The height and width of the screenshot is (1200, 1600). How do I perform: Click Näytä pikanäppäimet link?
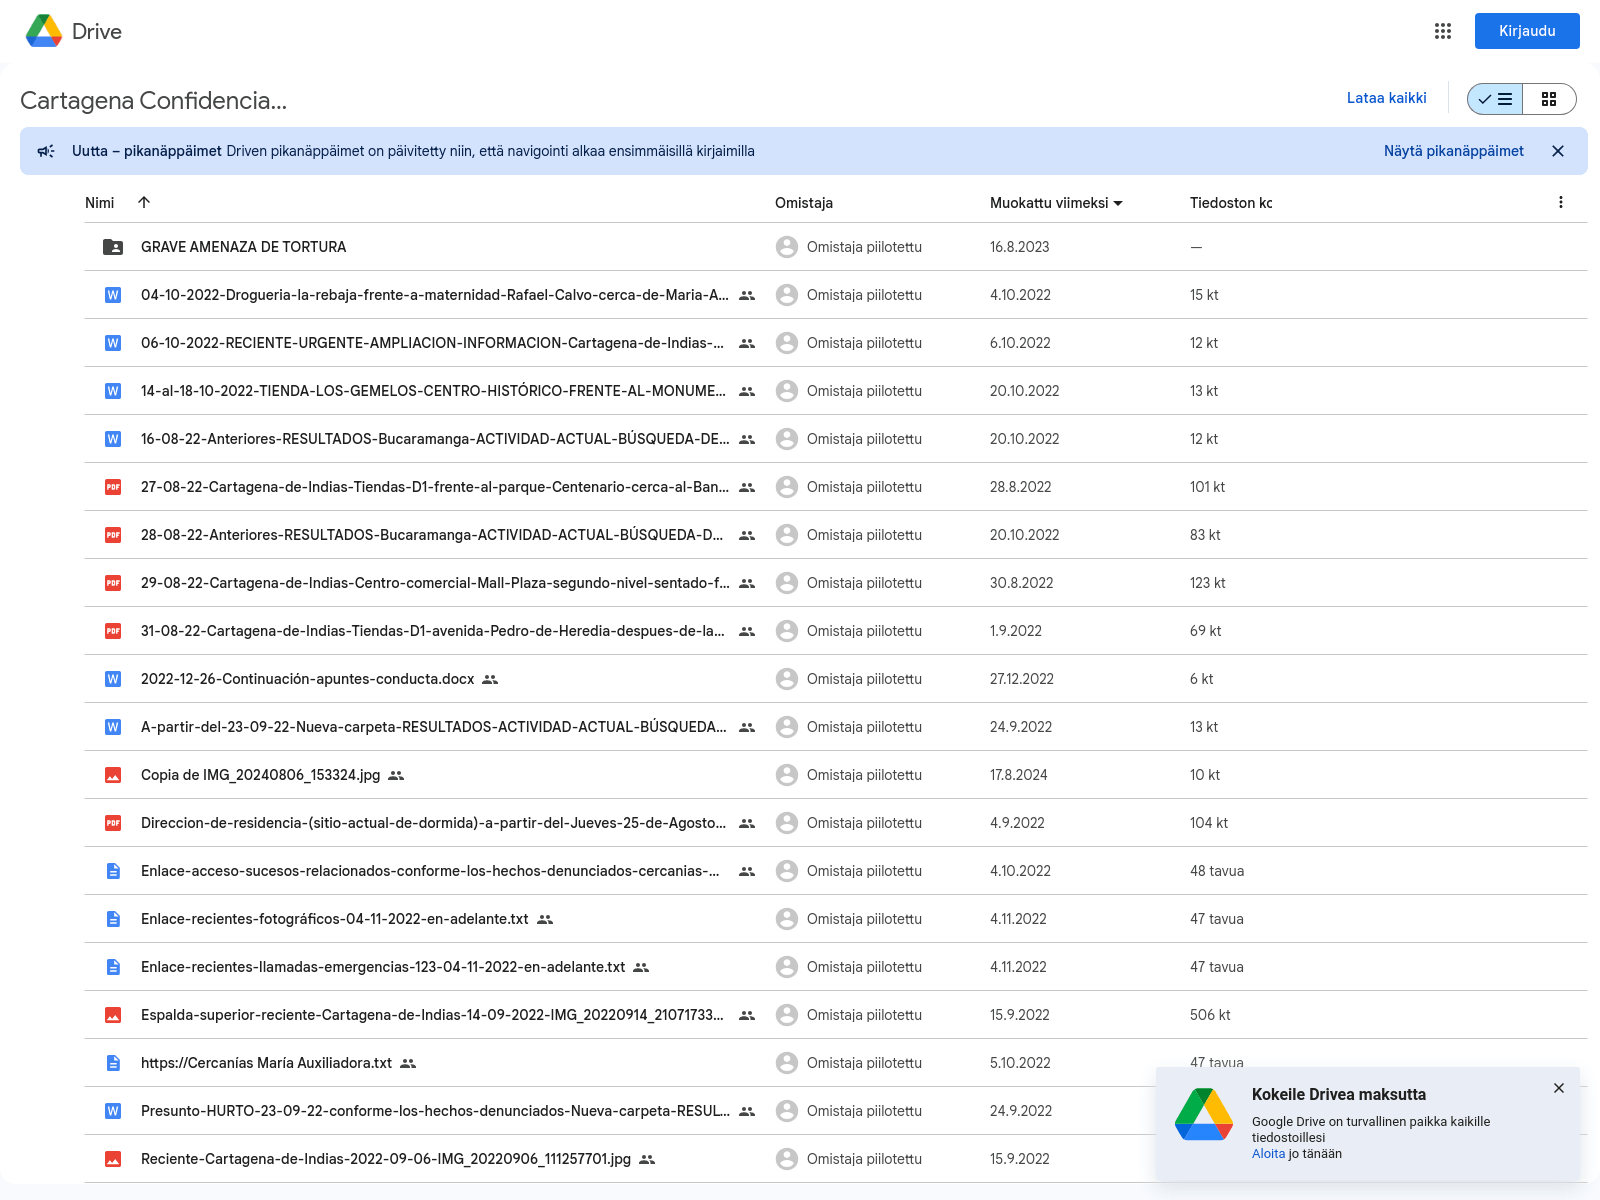tap(1453, 151)
